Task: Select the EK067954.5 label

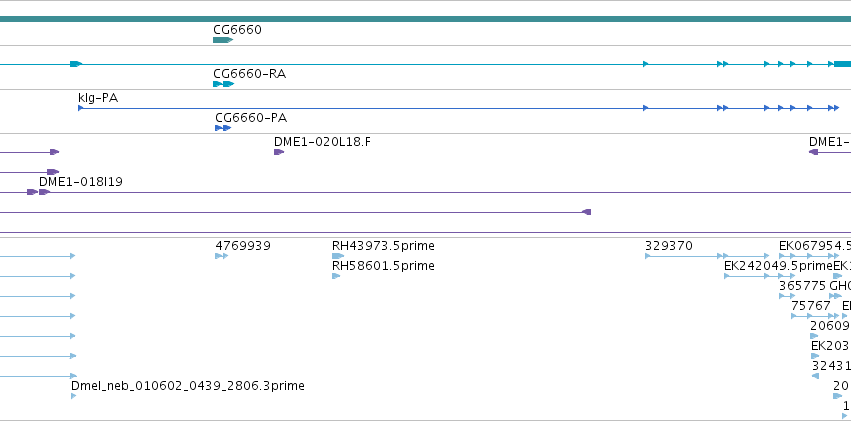Action: coord(815,246)
